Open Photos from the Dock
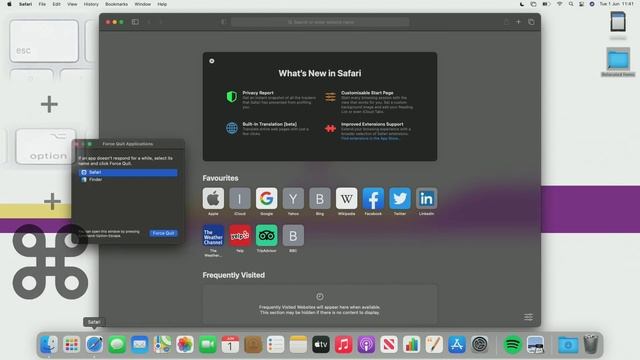Screen dimensions: 640x360 coord(185,344)
